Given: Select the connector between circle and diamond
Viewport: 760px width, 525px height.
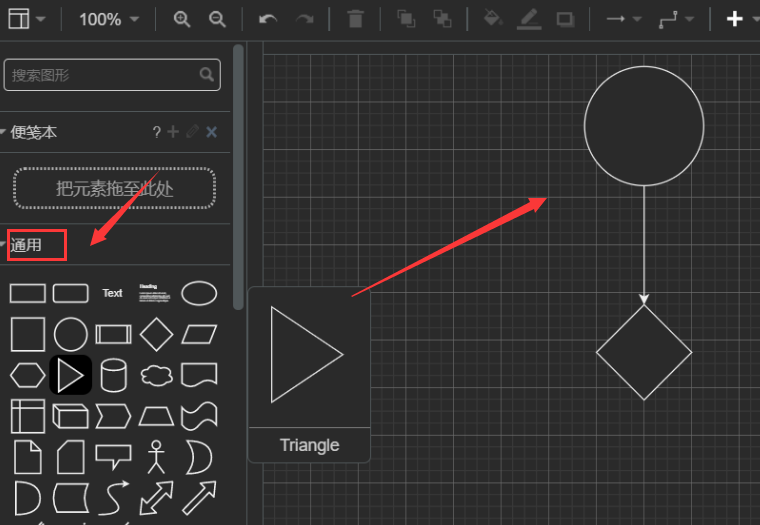Looking at the screenshot, I should pyautogui.click(x=644, y=245).
